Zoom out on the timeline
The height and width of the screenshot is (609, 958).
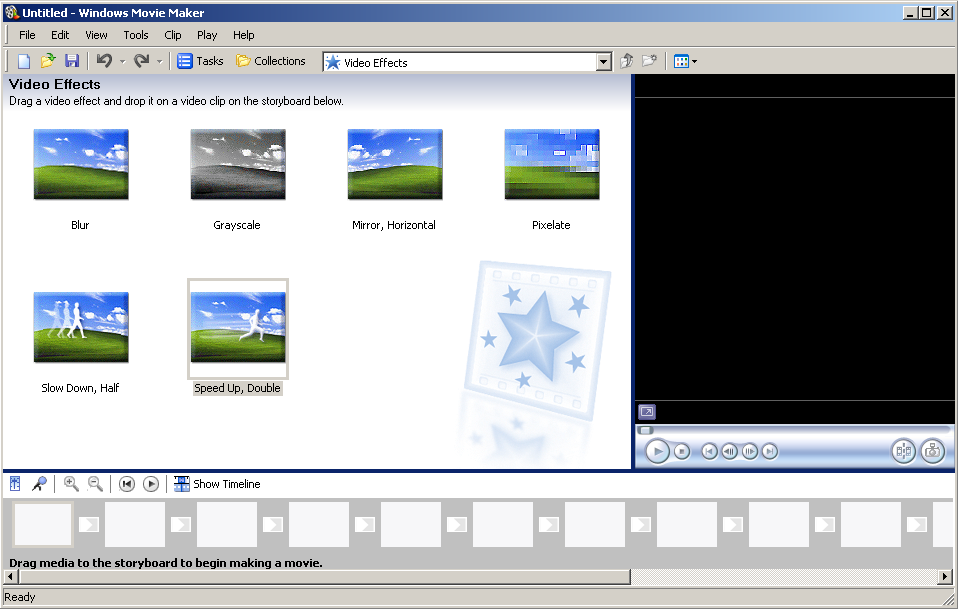(x=95, y=484)
